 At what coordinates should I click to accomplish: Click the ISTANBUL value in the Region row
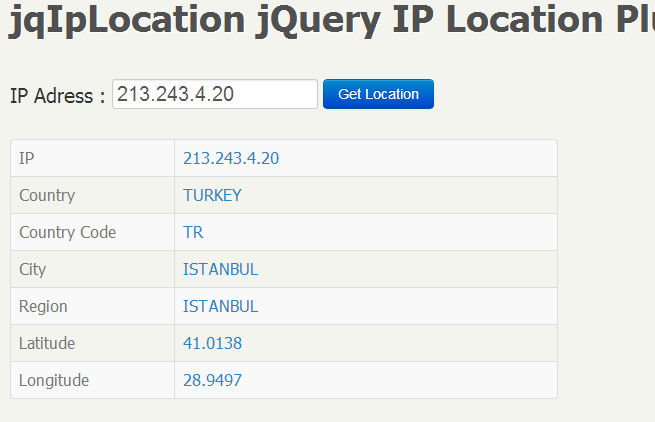click(x=220, y=306)
